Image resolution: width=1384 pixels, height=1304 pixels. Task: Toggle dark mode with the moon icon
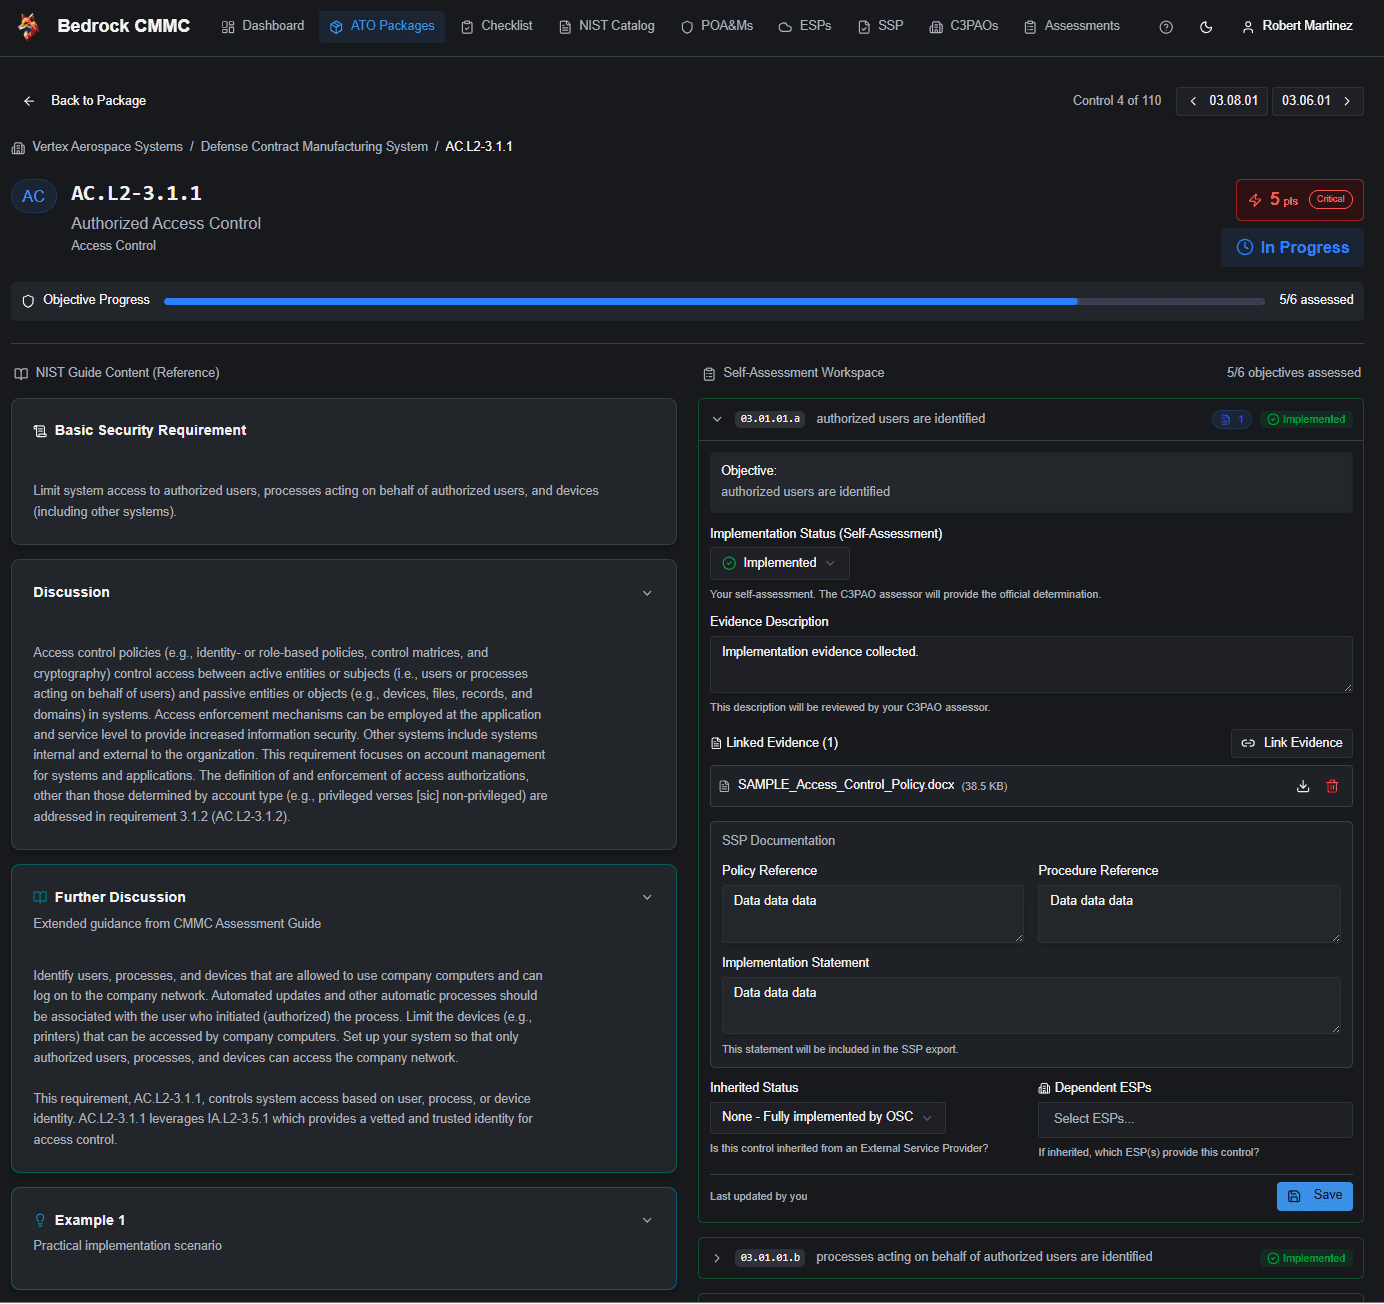1206,26
